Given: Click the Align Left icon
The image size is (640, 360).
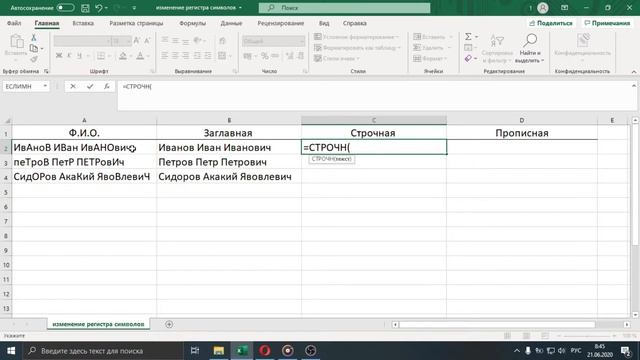Looking at the screenshot, I should click(x=164, y=56).
